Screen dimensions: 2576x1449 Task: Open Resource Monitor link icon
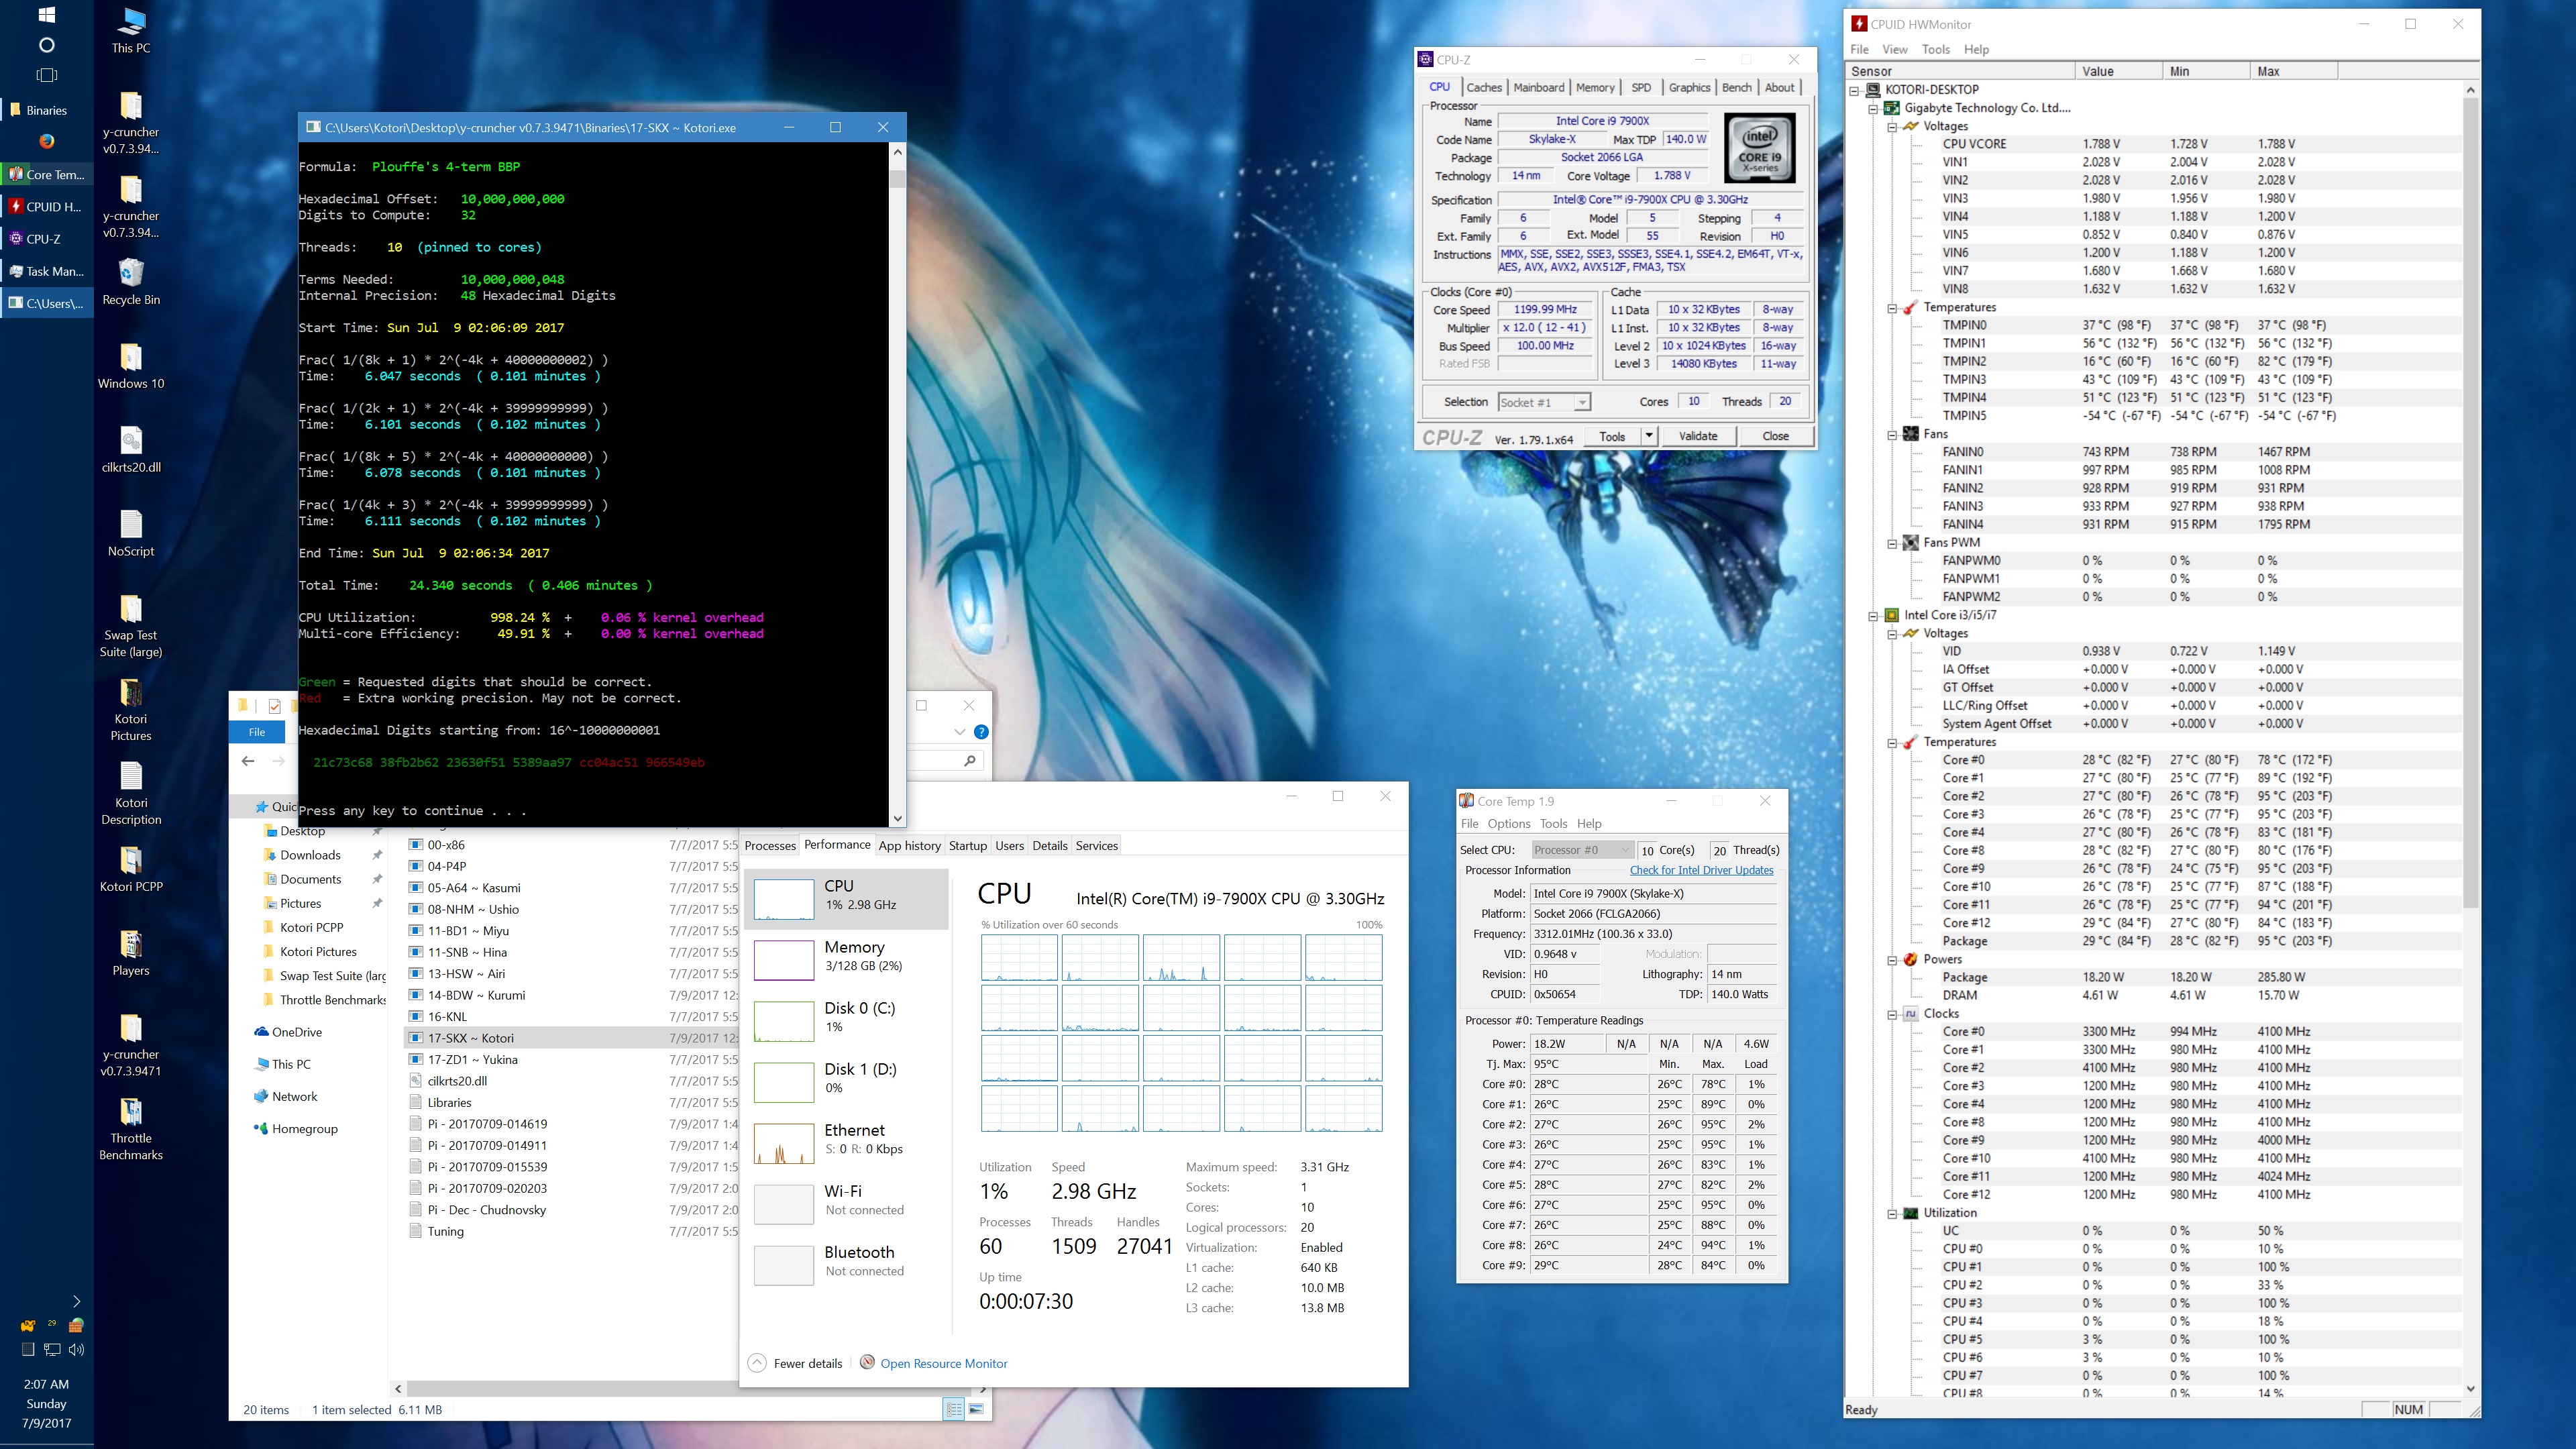tap(867, 1362)
